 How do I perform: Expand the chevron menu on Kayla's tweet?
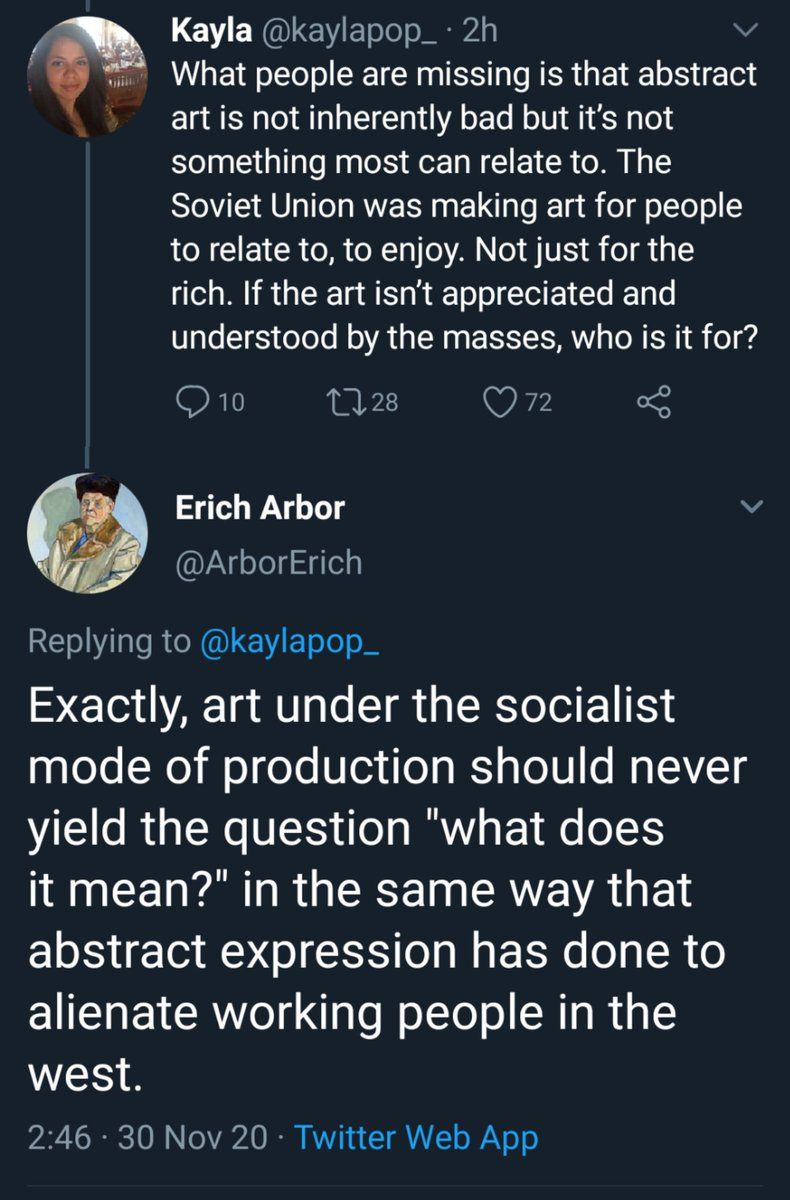click(747, 33)
